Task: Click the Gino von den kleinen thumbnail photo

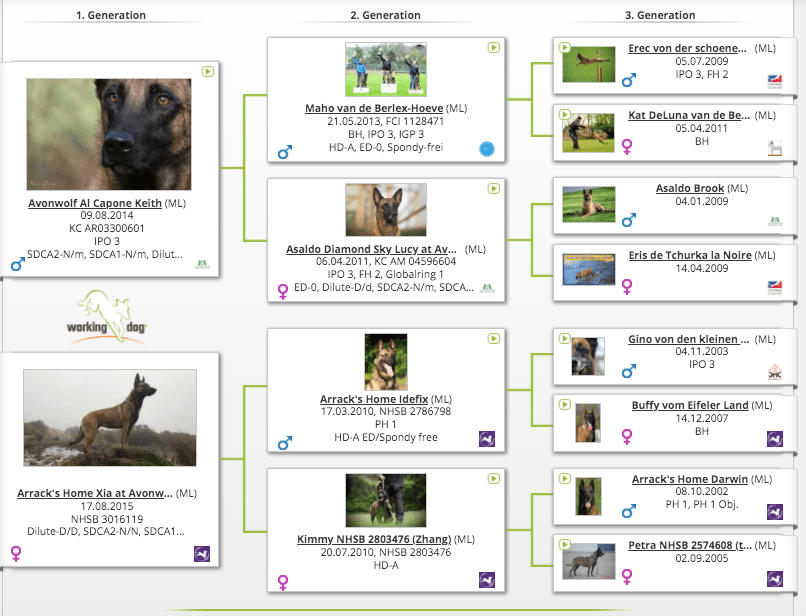Action: [x=588, y=356]
